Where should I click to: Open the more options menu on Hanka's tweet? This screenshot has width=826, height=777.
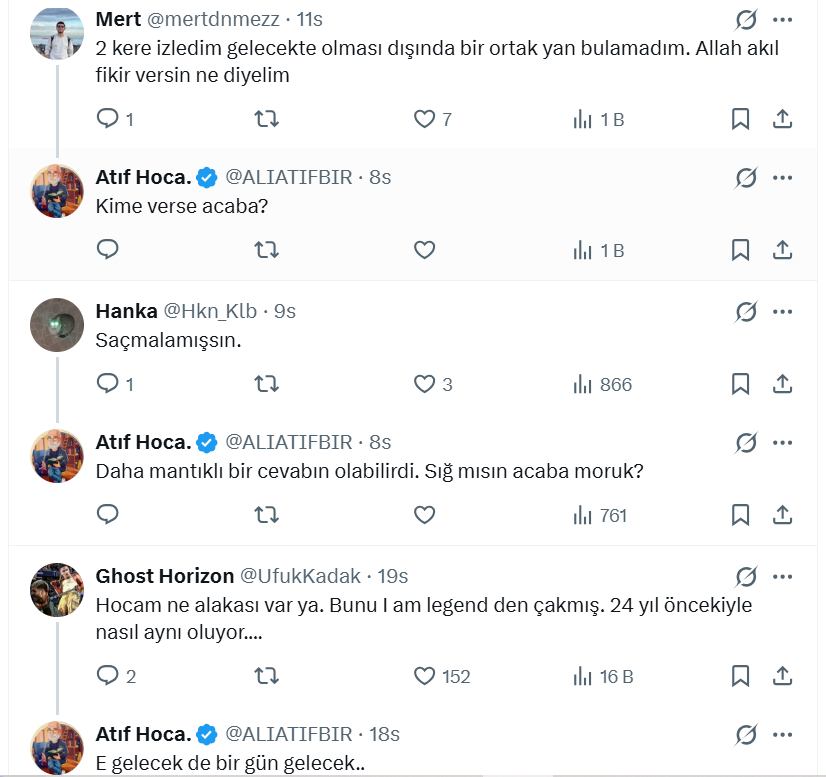pos(783,311)
